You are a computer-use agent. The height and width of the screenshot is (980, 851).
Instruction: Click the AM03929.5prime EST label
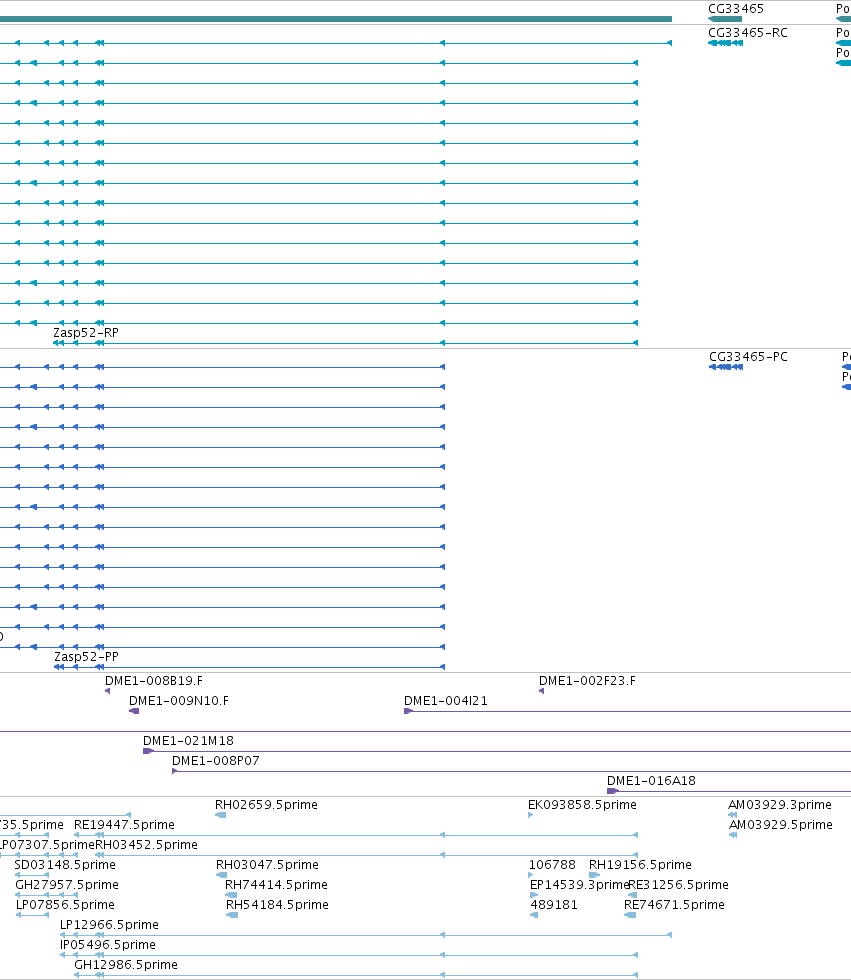pos(780,824)
